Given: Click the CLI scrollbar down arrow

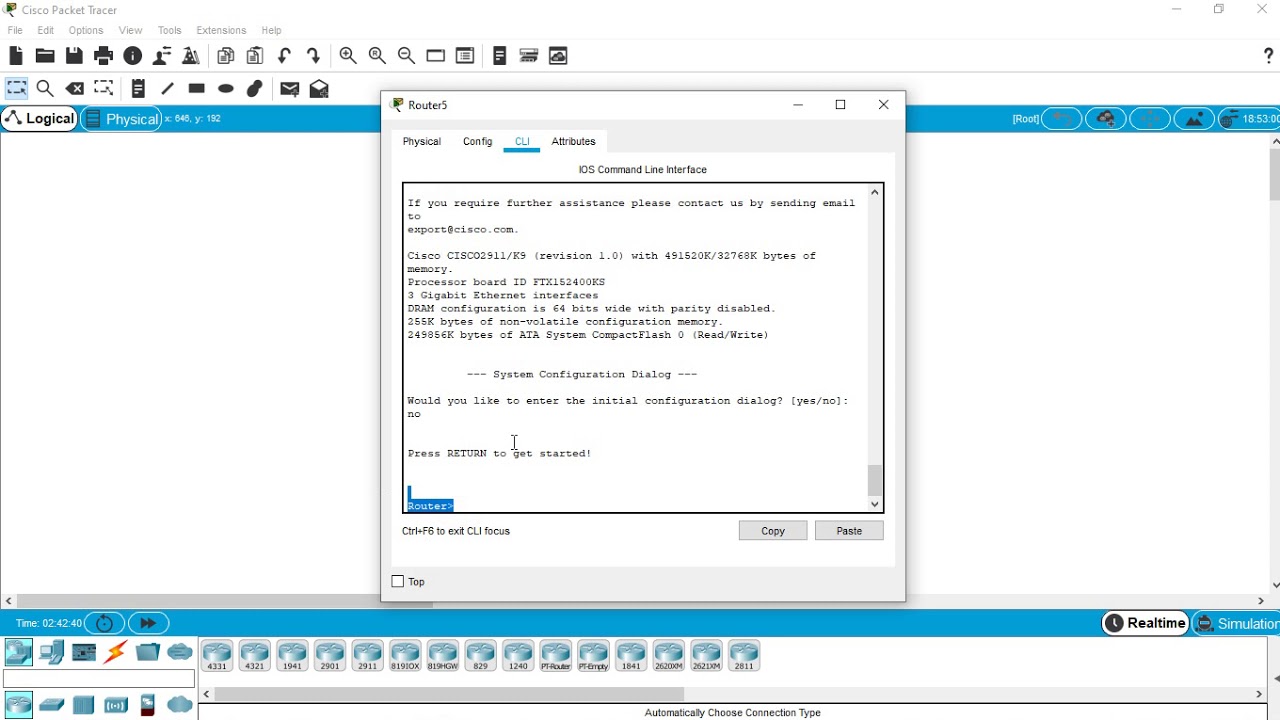Looking at the screenshot, I should [875, 504].
